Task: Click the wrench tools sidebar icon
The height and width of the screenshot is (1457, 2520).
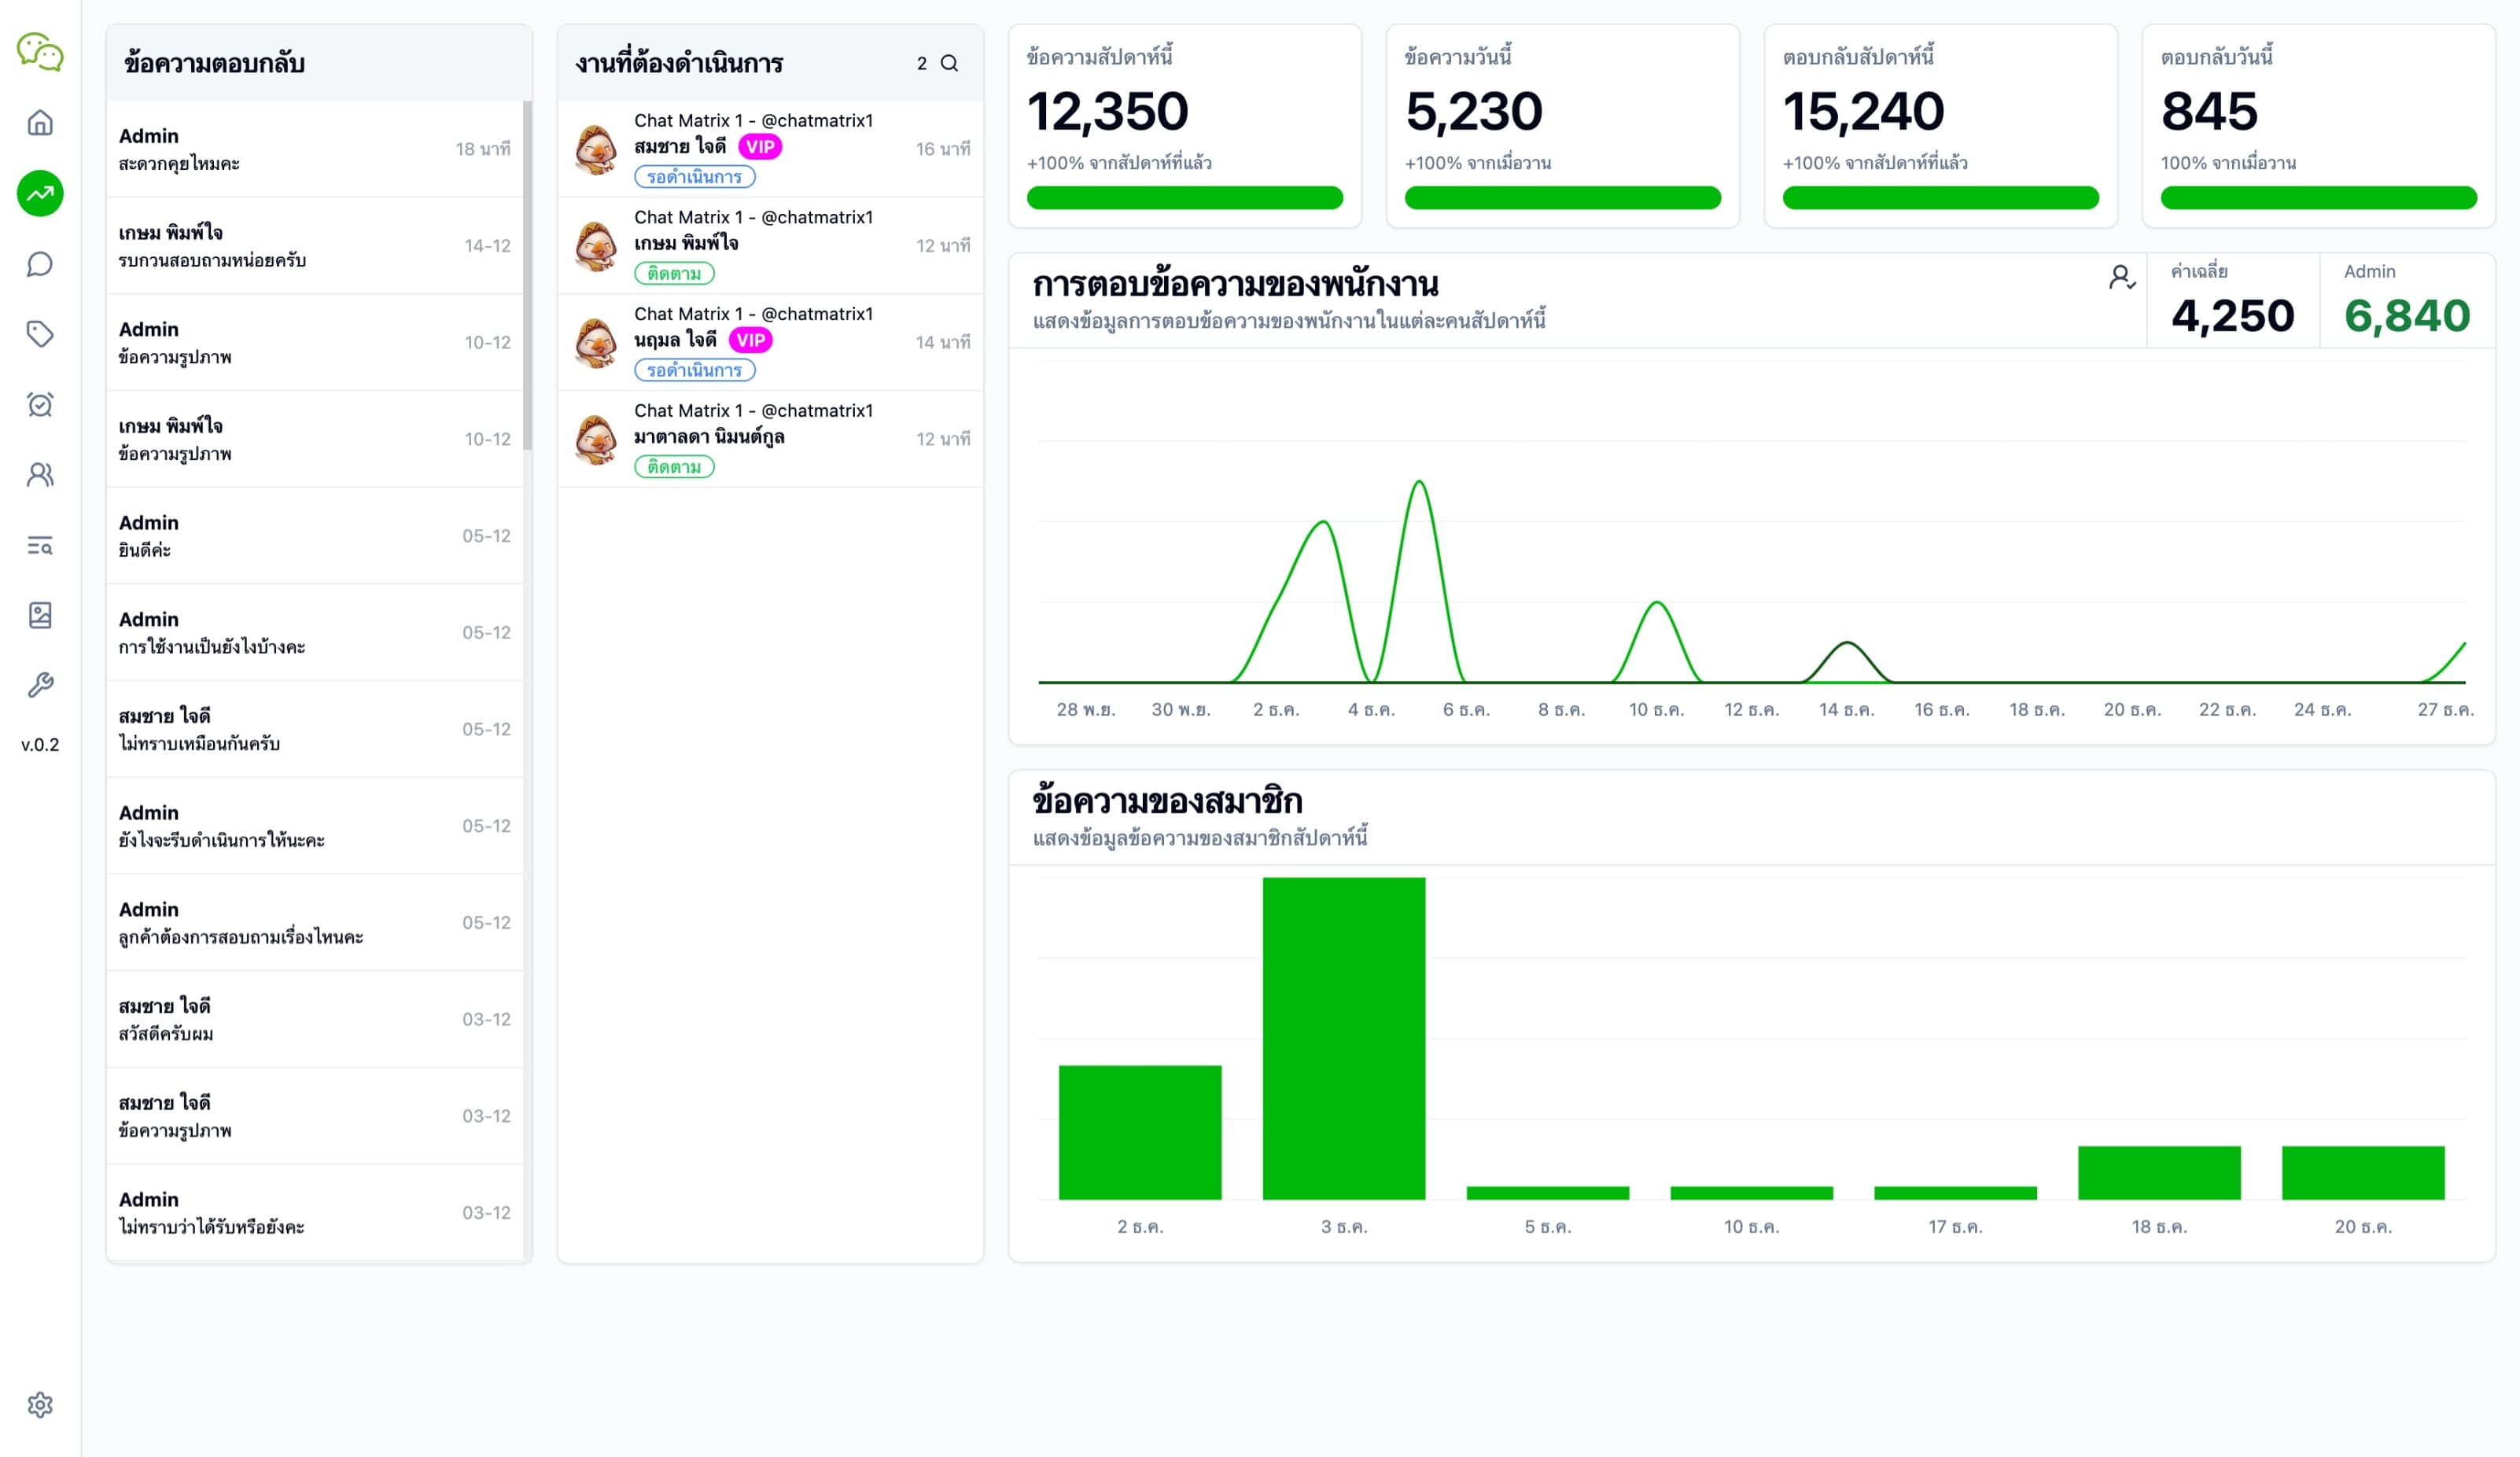Action: [x=40, y=685]
